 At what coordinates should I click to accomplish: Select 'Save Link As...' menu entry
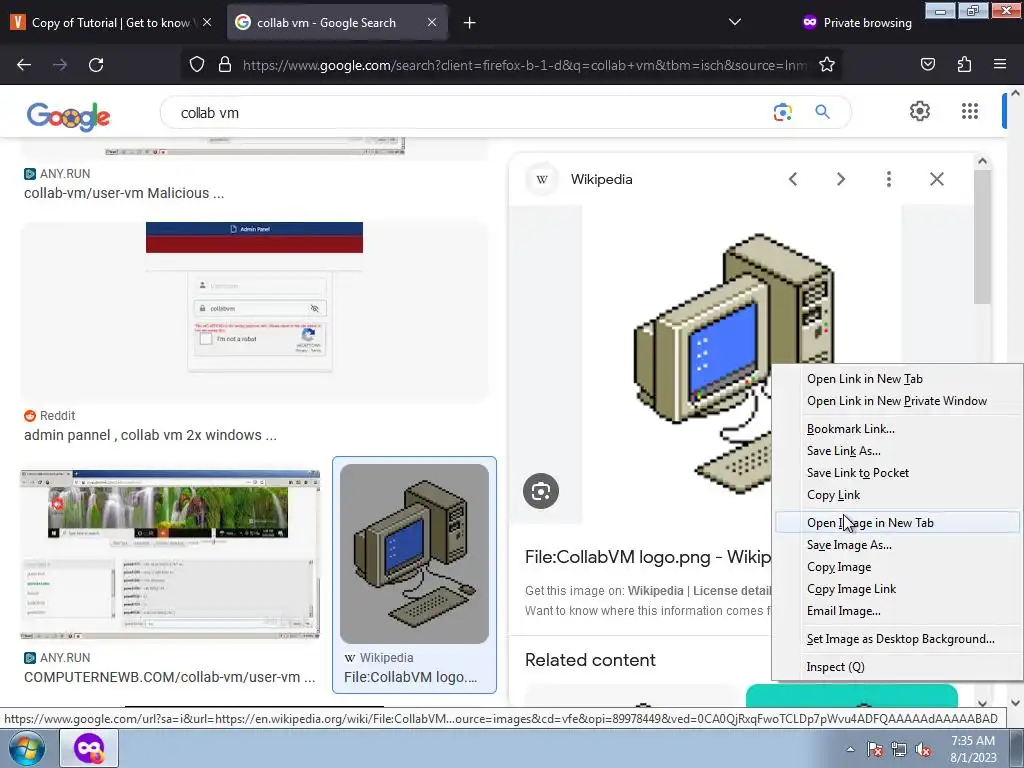pyautogui.click(x=843, y=451)
